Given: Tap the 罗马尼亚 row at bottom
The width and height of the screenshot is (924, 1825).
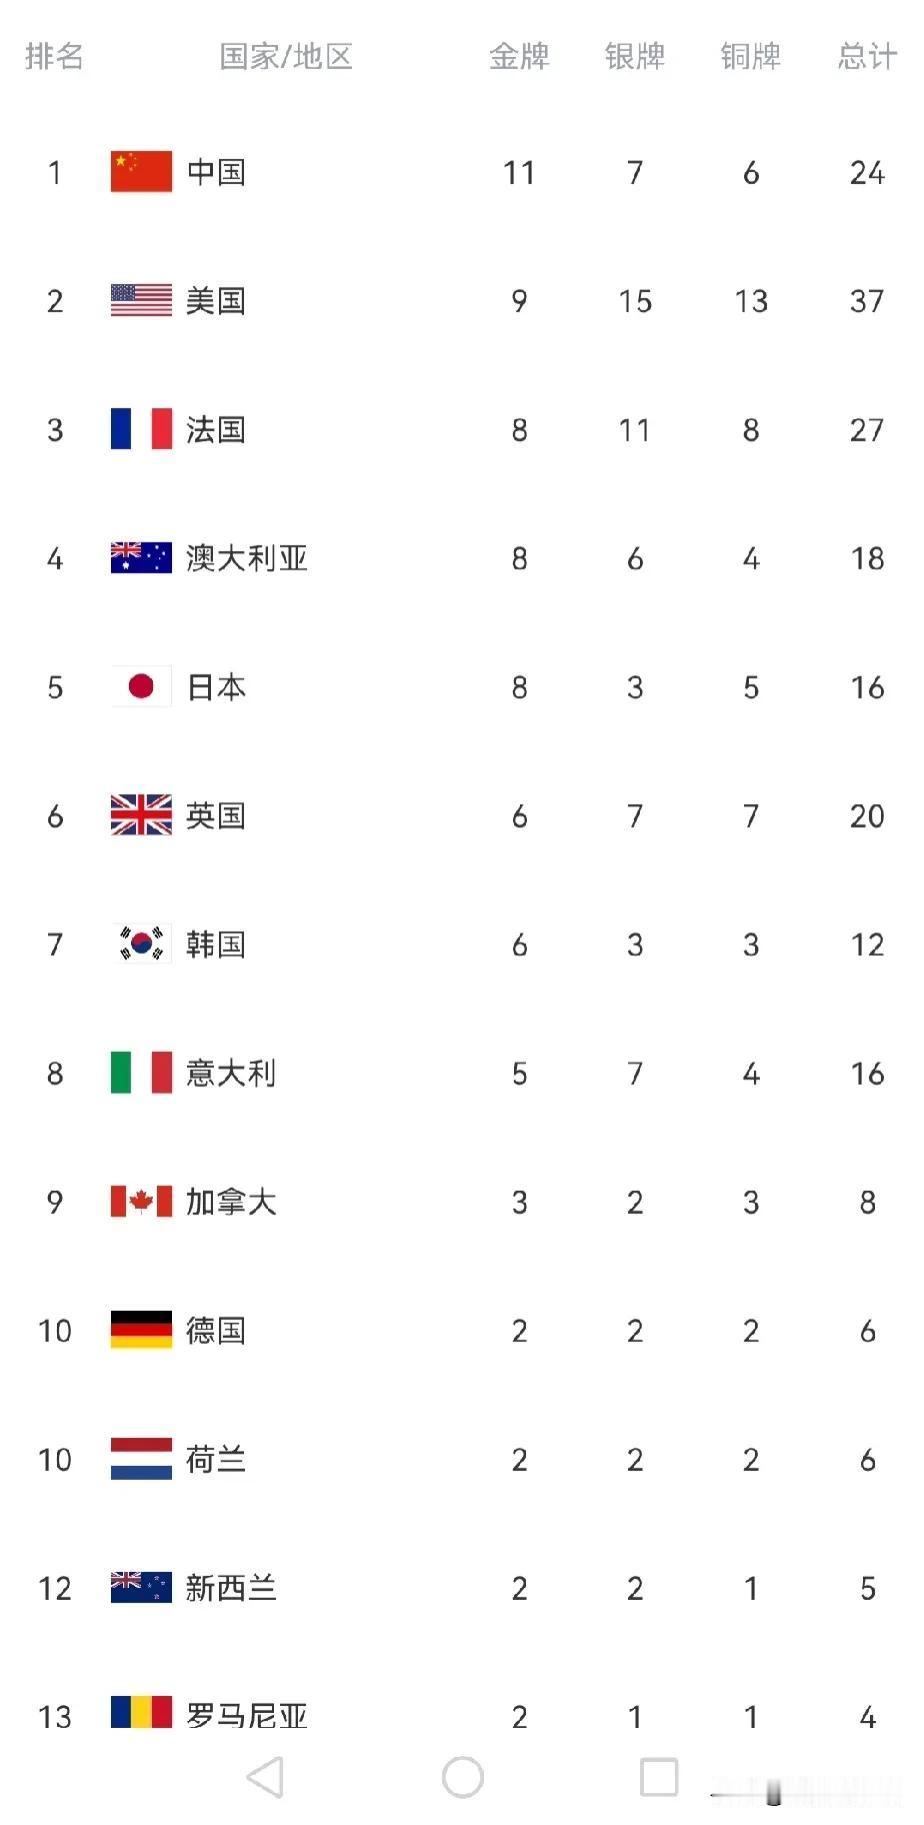Looking at the screenshot, I should click(x=462, y=1716).
